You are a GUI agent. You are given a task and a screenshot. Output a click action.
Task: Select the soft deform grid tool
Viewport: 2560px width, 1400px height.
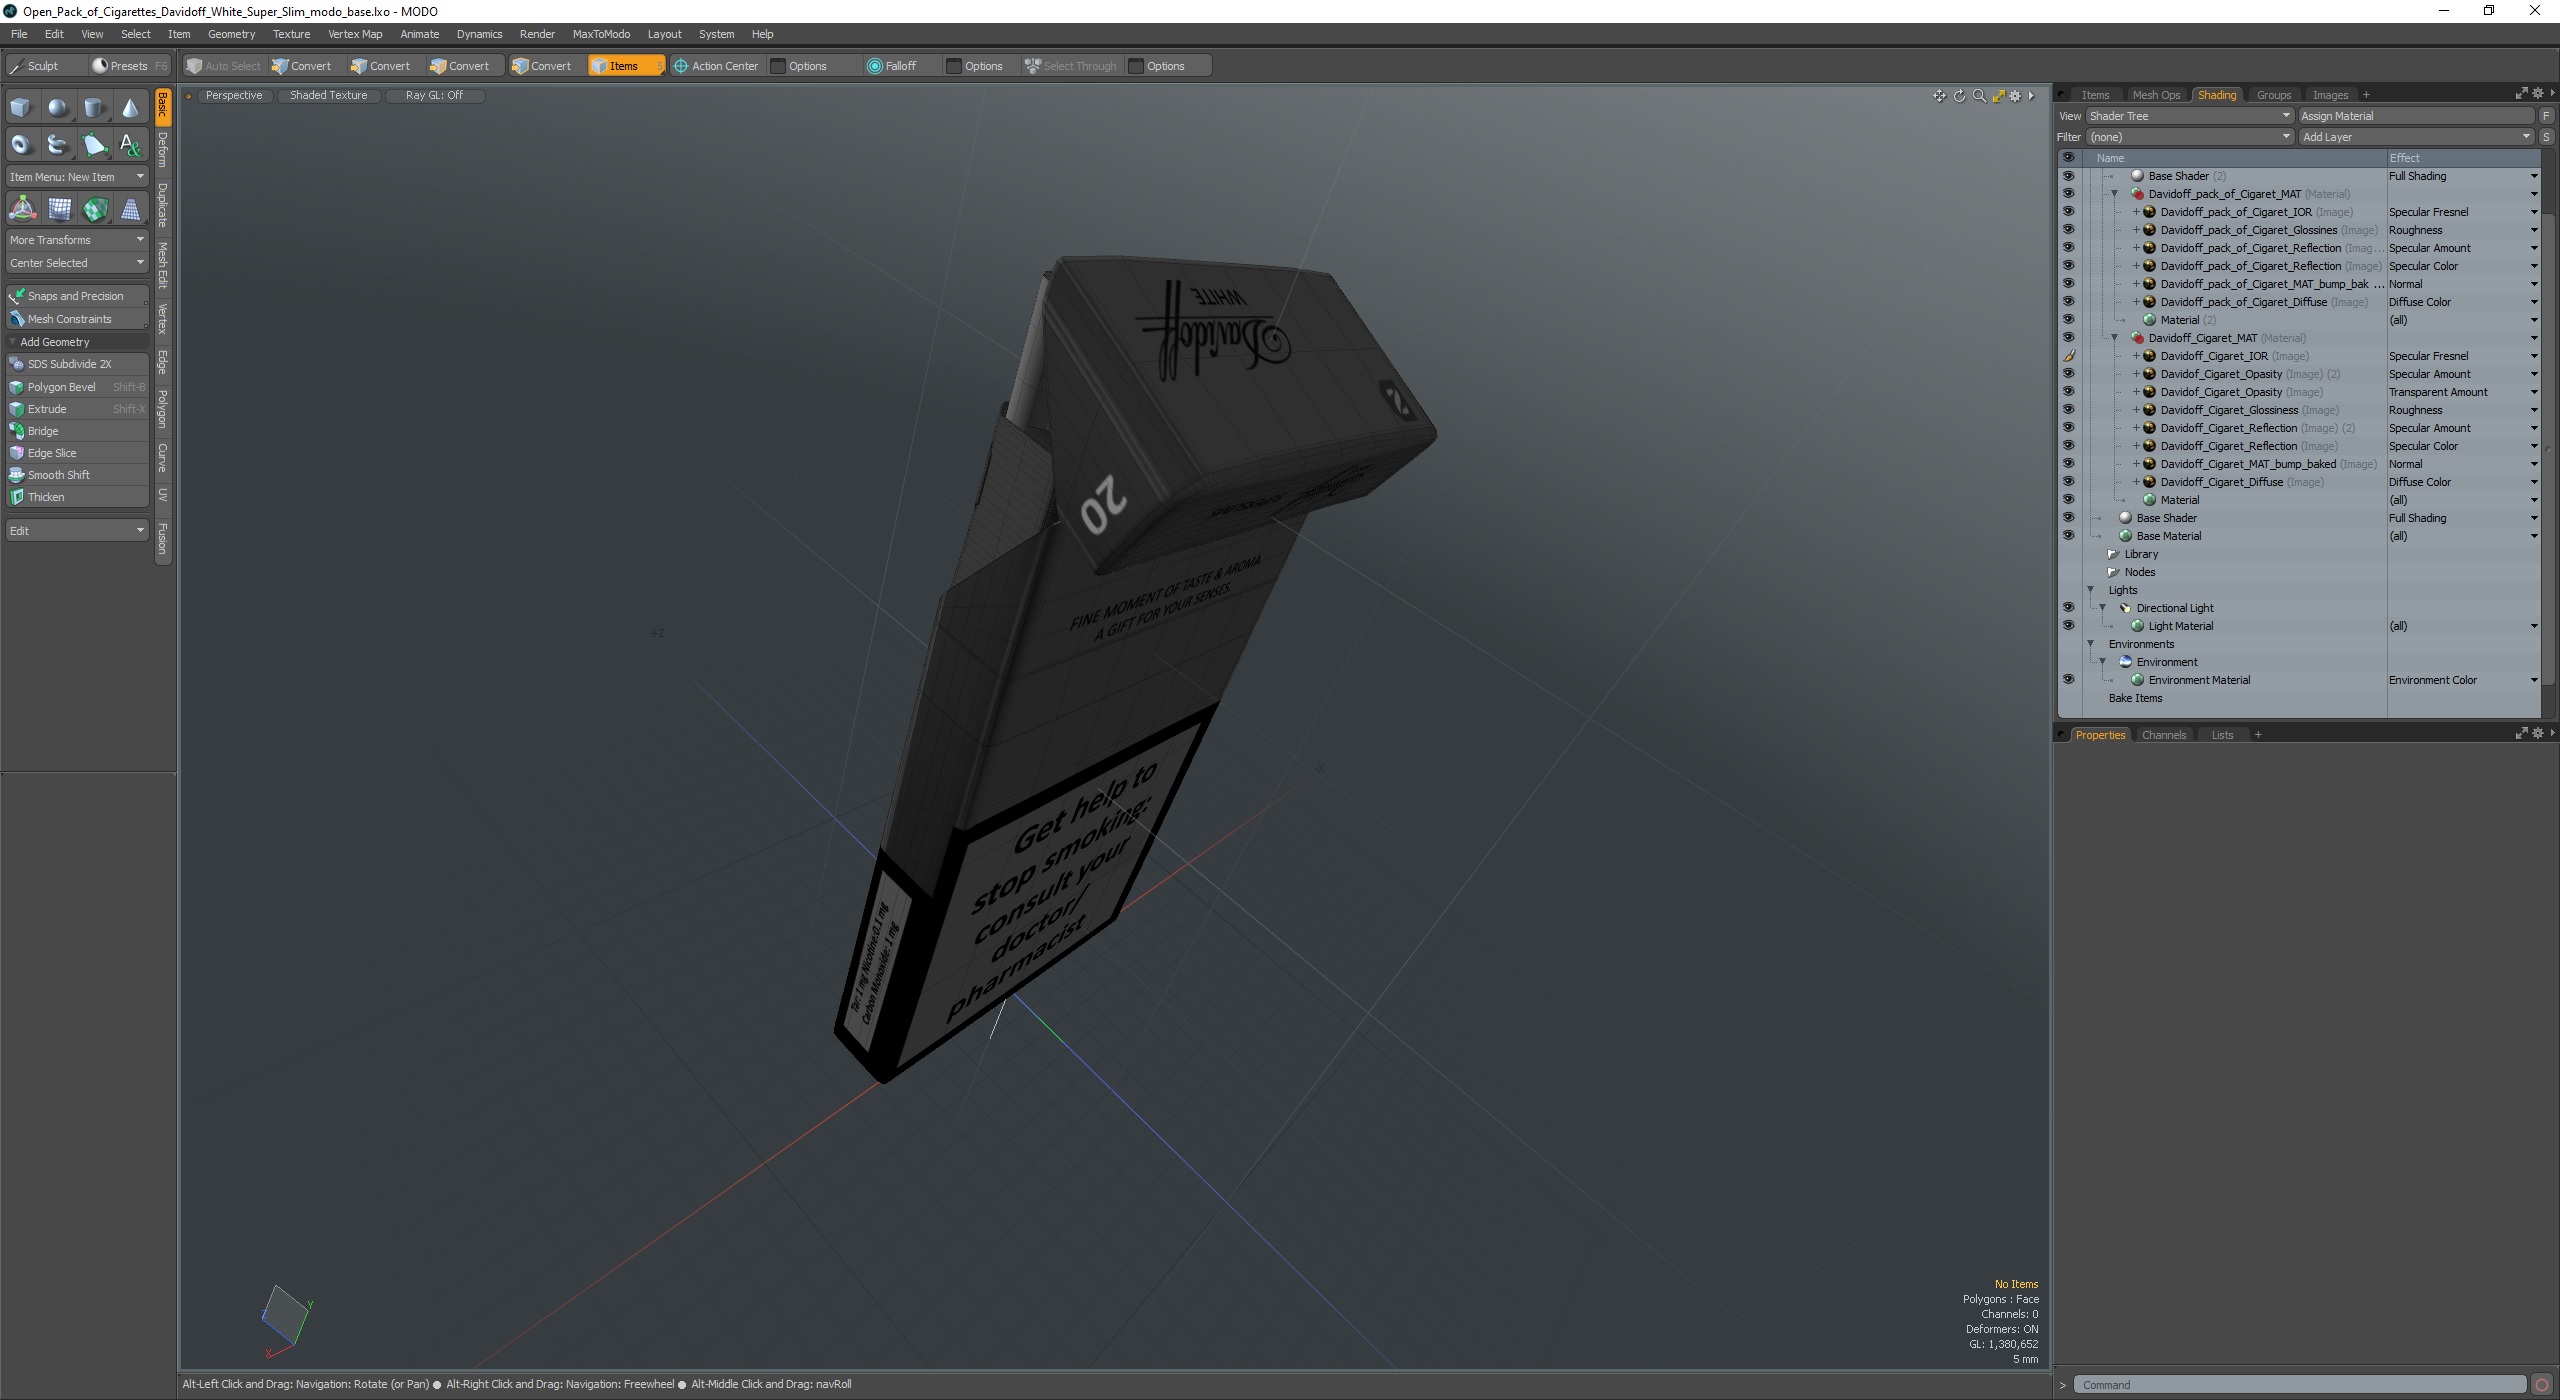(59, 209)
